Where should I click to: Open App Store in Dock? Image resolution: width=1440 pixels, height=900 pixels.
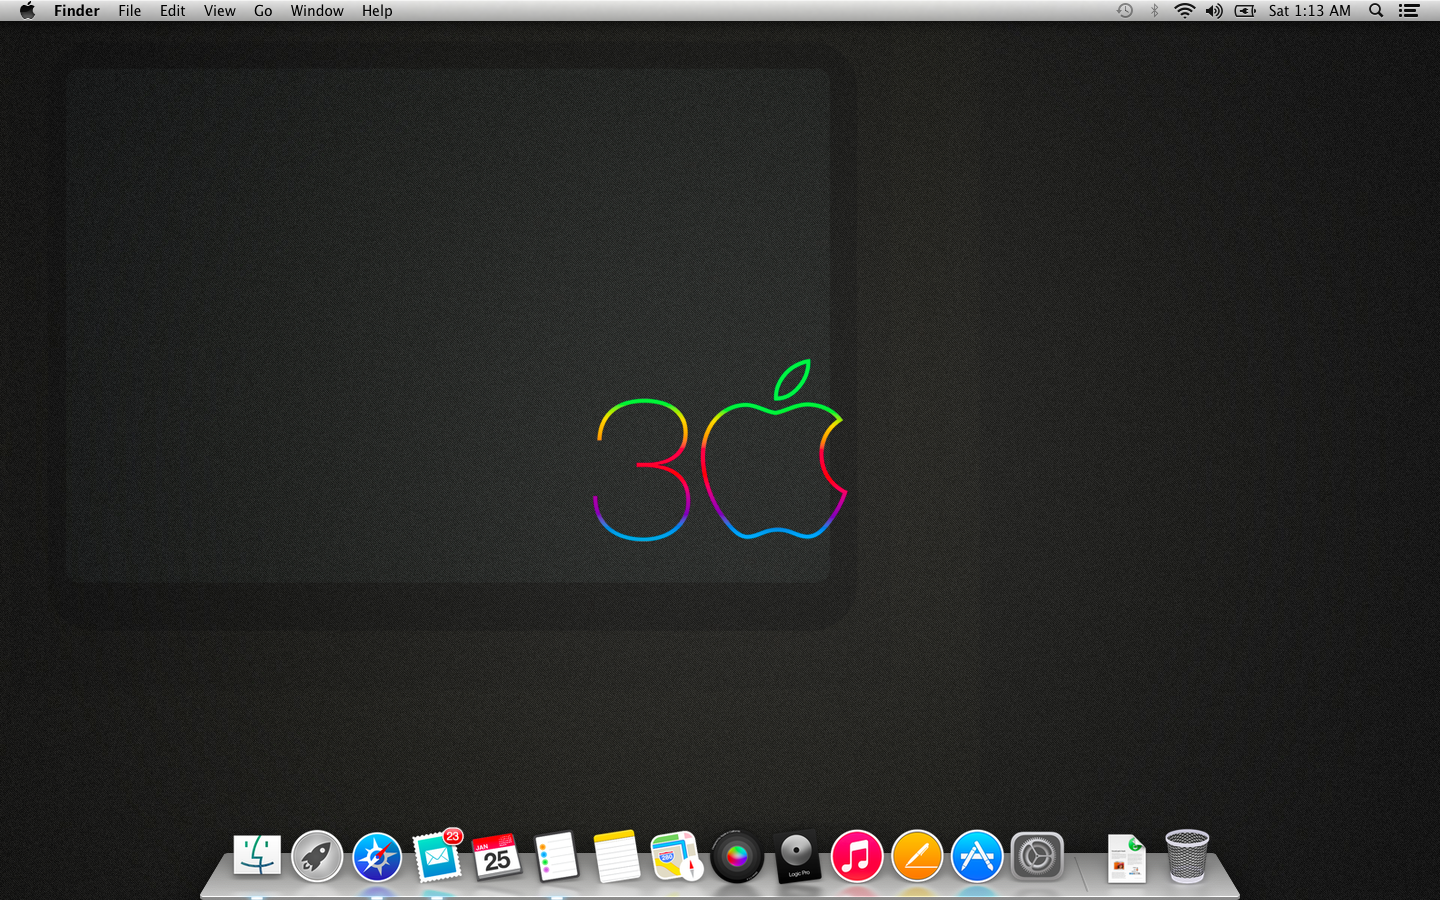click(977, 857)
